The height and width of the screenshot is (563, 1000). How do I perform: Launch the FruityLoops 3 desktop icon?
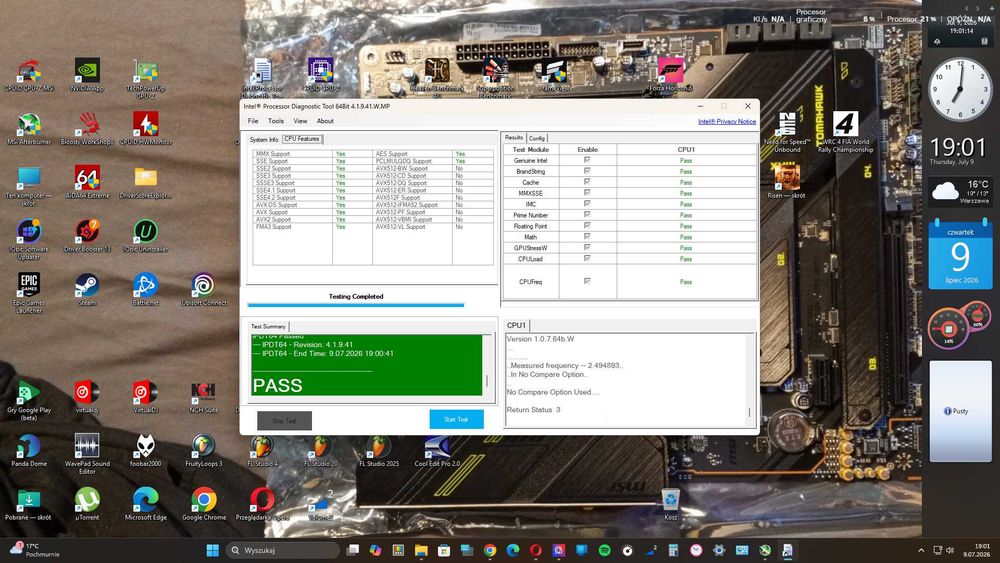click(204, 450)
